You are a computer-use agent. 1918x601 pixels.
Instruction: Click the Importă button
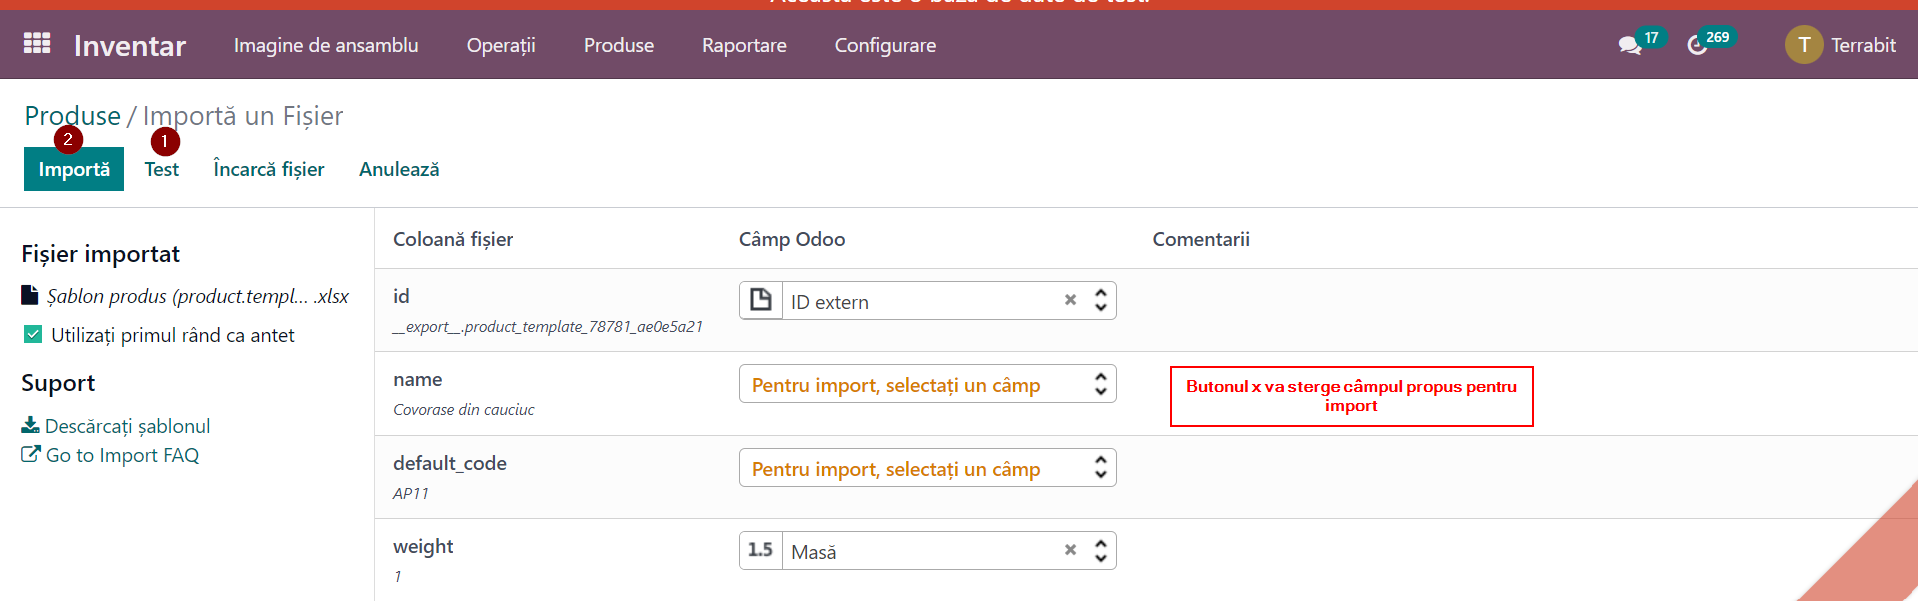74,169
